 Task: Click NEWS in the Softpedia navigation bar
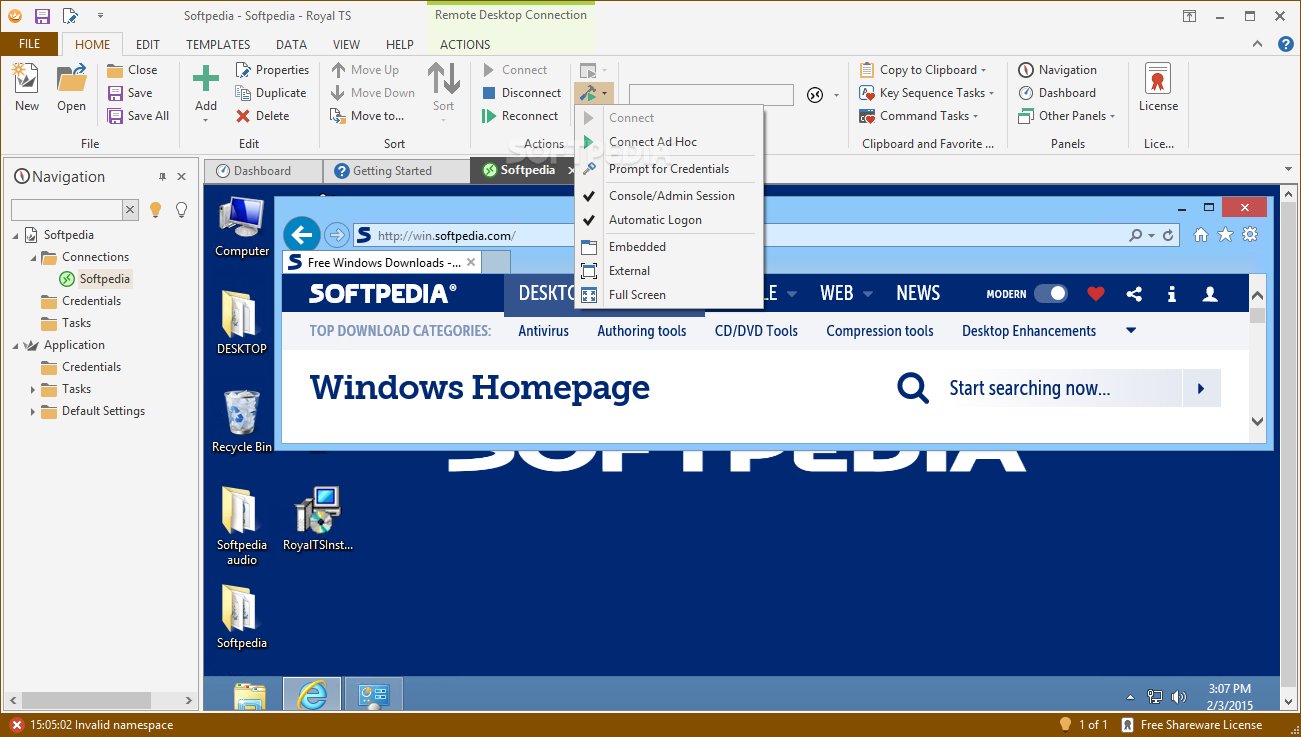[918, 293]
